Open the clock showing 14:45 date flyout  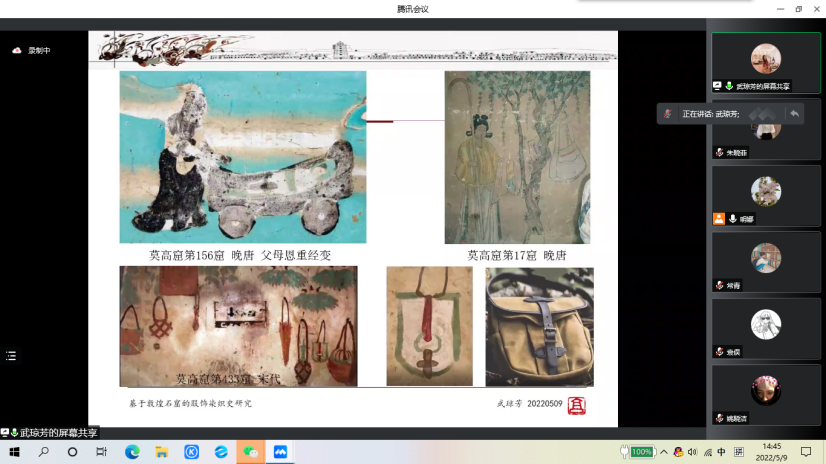[x=771, y=452]
